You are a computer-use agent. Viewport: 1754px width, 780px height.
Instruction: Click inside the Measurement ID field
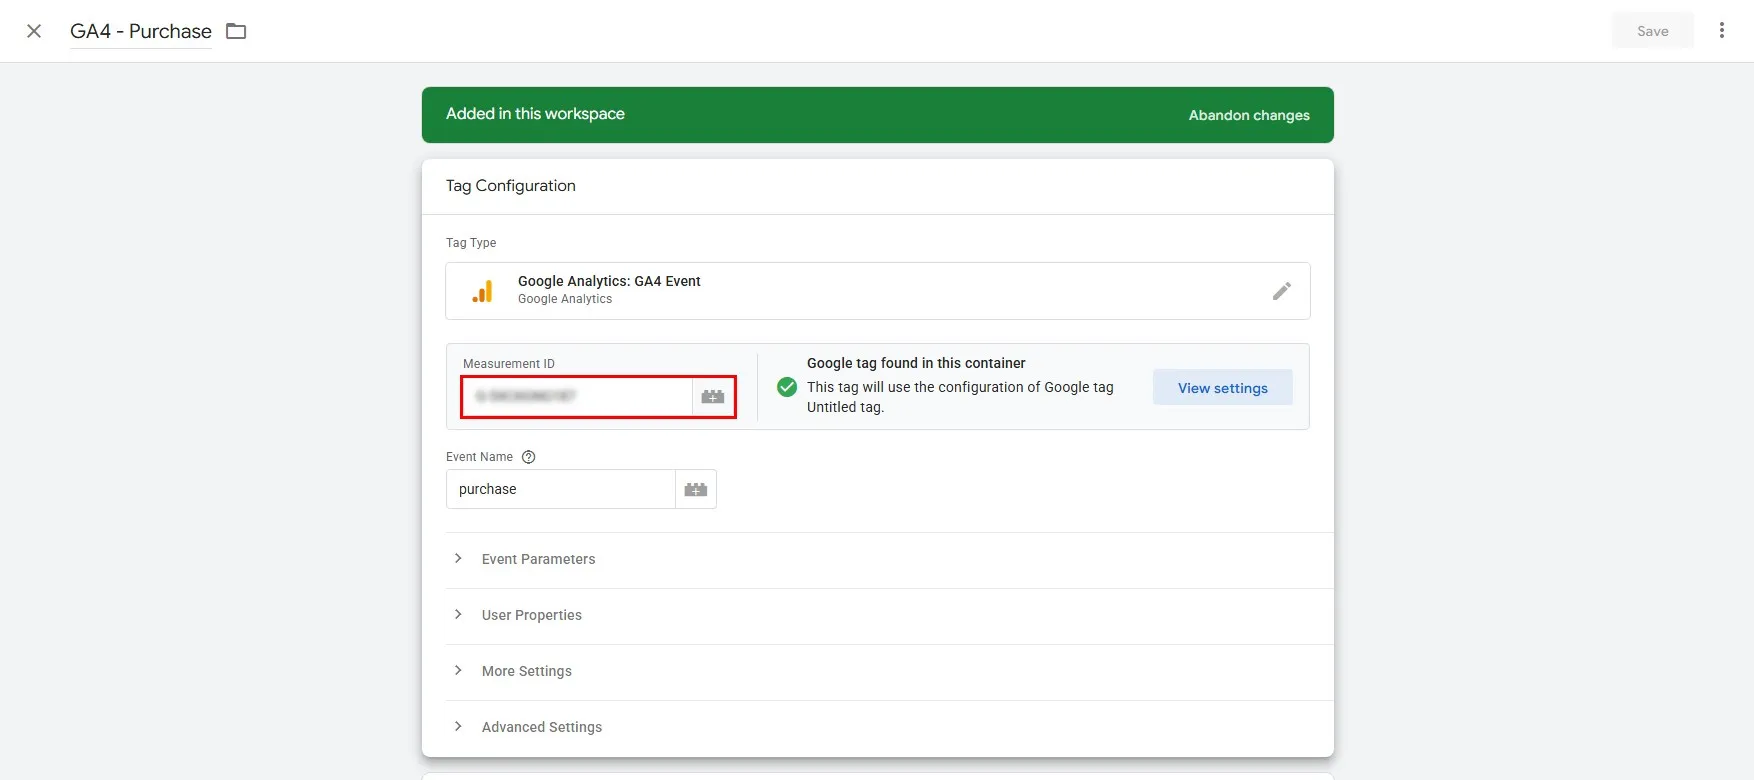click(x=577, y=397)
